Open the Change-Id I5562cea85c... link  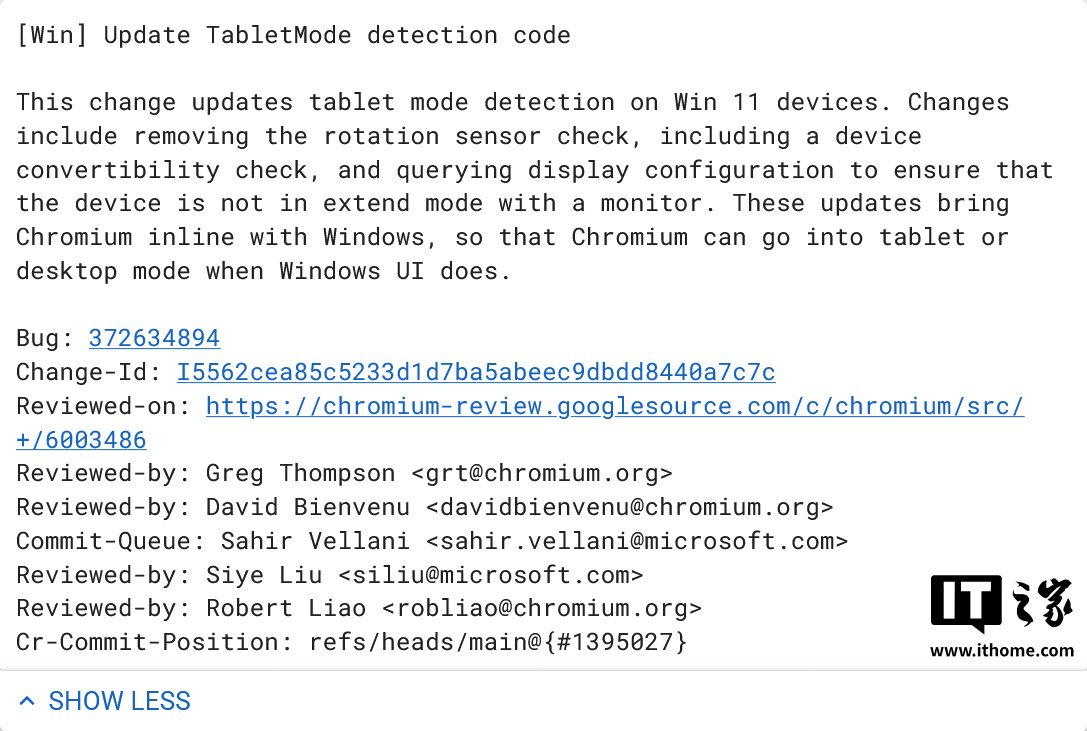click(475, 372)
